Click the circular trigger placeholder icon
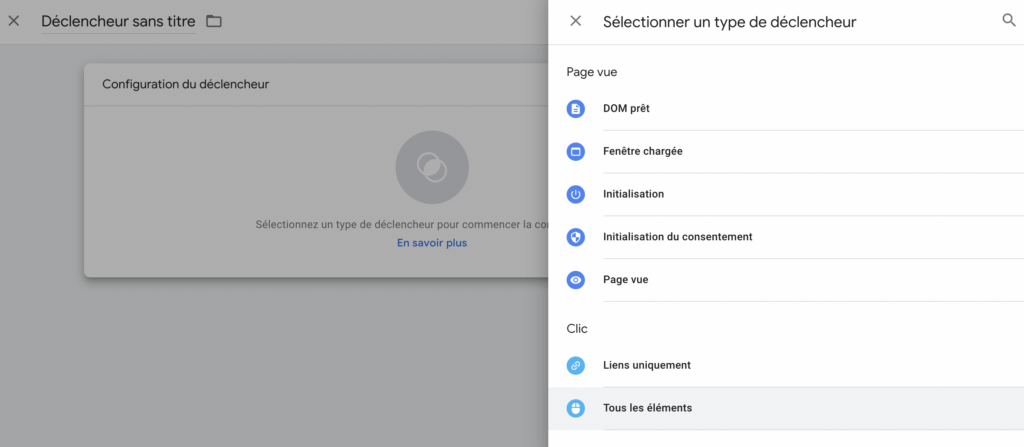 point(431,167)
